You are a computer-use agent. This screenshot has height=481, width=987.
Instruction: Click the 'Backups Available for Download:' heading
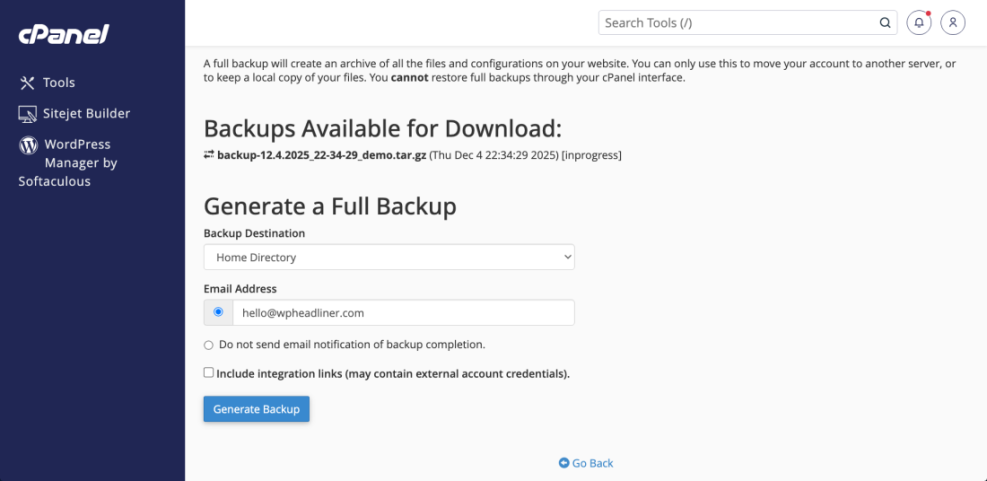pos(382,128)
